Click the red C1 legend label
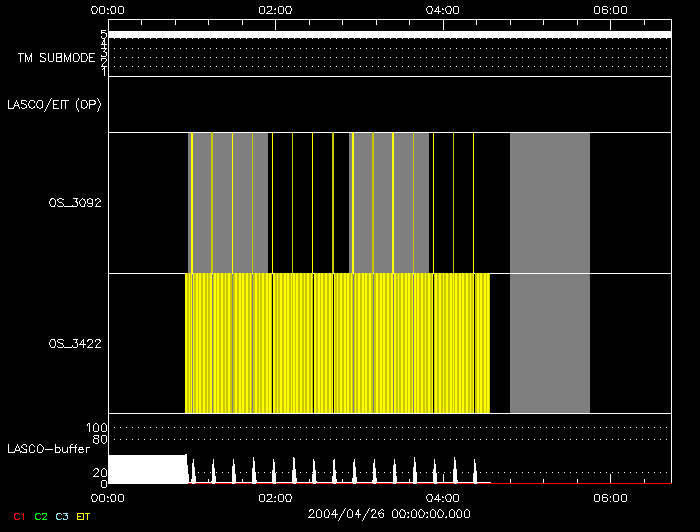 [x=18, y=515]
